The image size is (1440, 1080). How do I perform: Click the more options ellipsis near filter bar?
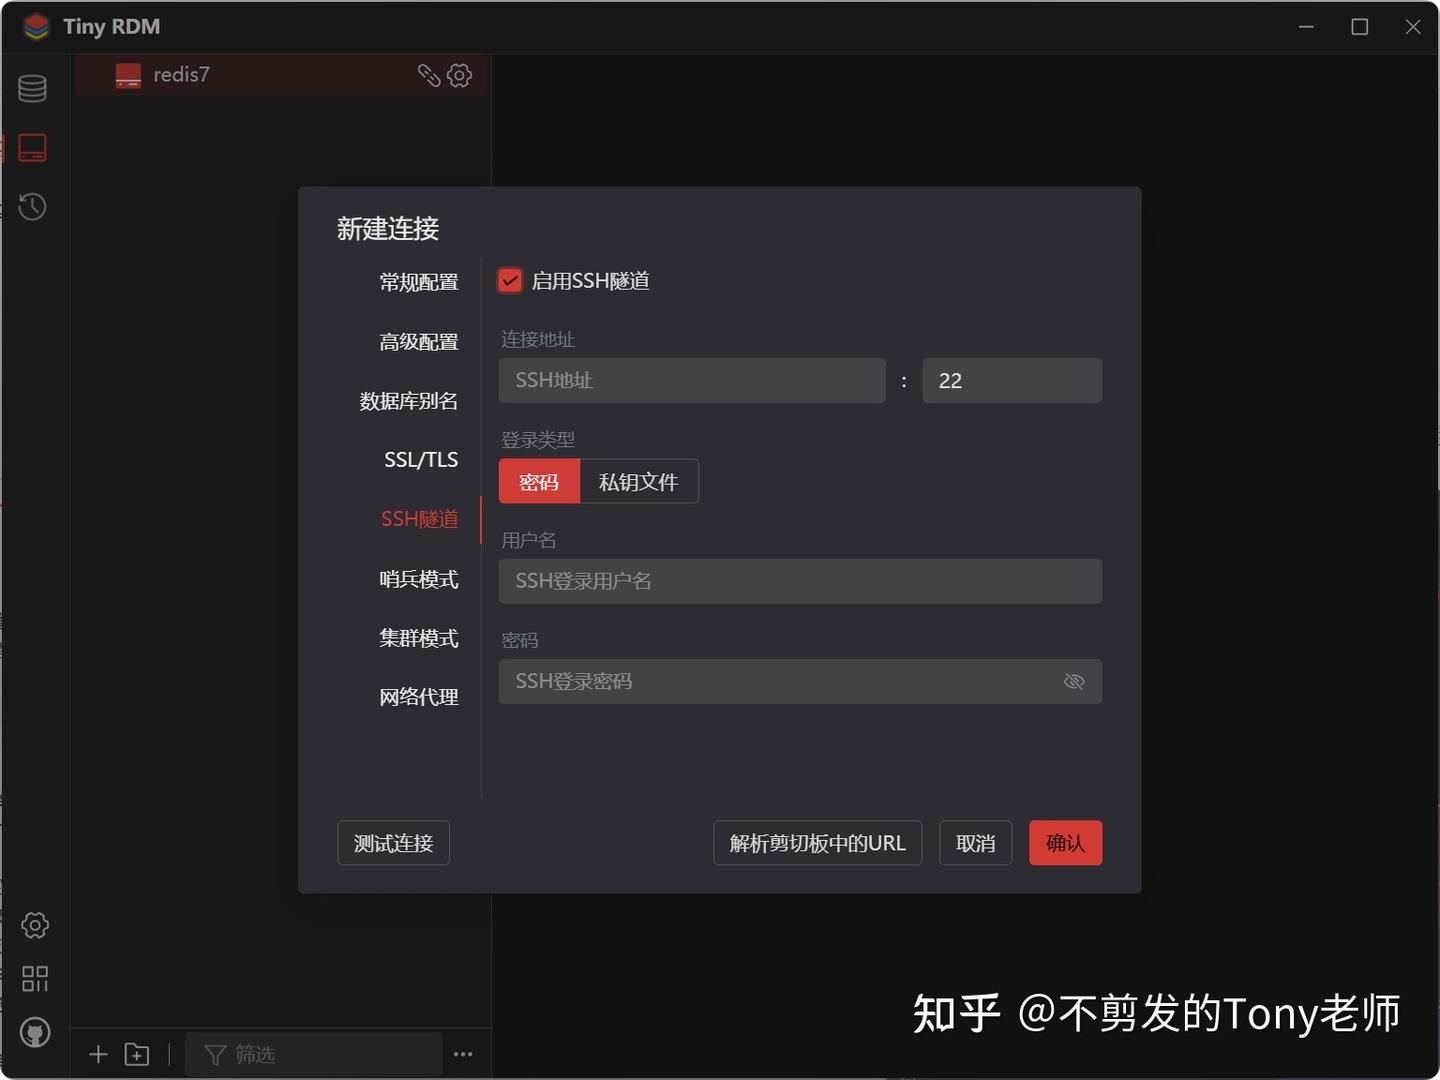point(463,1054)
